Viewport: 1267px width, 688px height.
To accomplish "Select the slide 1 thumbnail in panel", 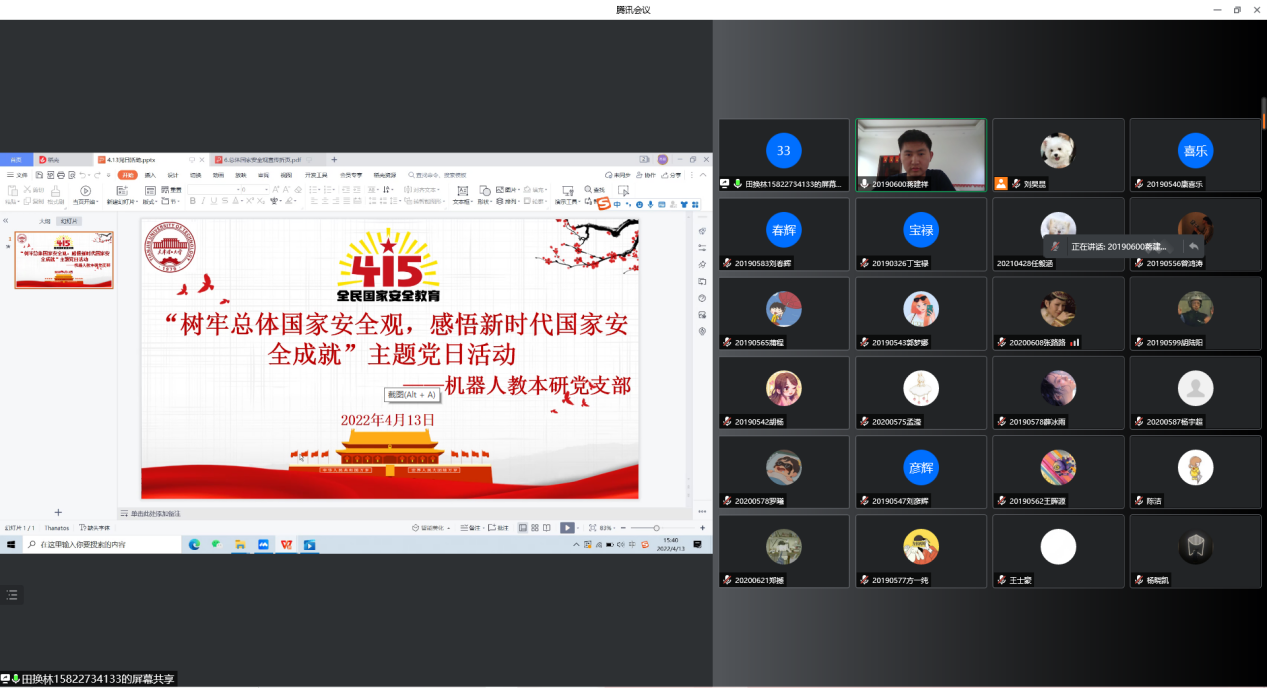I will point(63,260).
